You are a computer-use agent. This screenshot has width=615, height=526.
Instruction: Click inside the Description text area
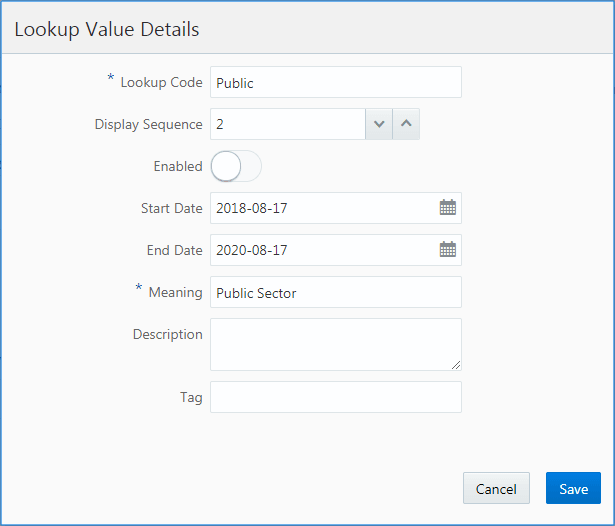pos(335,344)
